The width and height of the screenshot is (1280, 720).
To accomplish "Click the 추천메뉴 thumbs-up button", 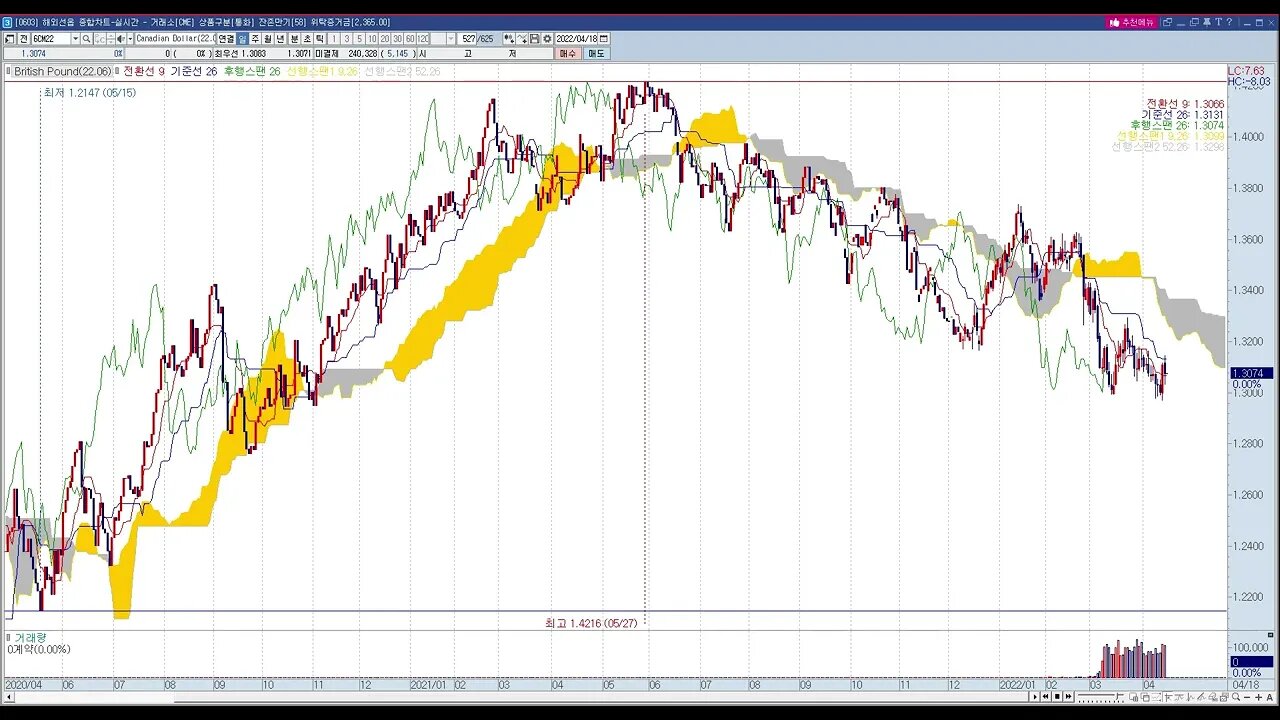I will tap(1132, 22).
